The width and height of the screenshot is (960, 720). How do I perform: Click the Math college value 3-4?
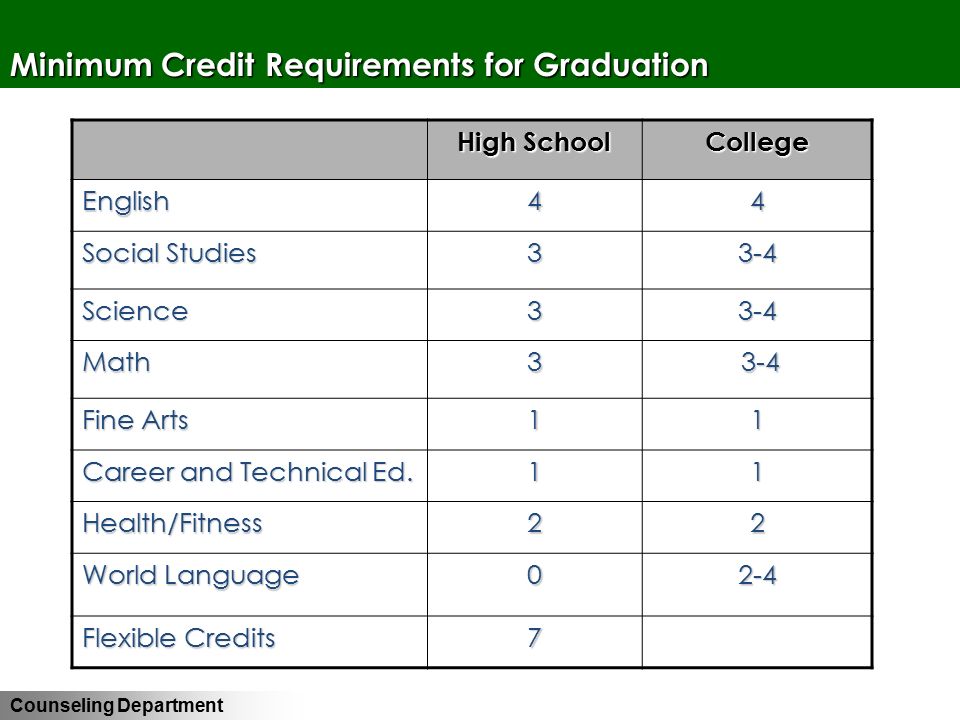[x=760, y=362]
